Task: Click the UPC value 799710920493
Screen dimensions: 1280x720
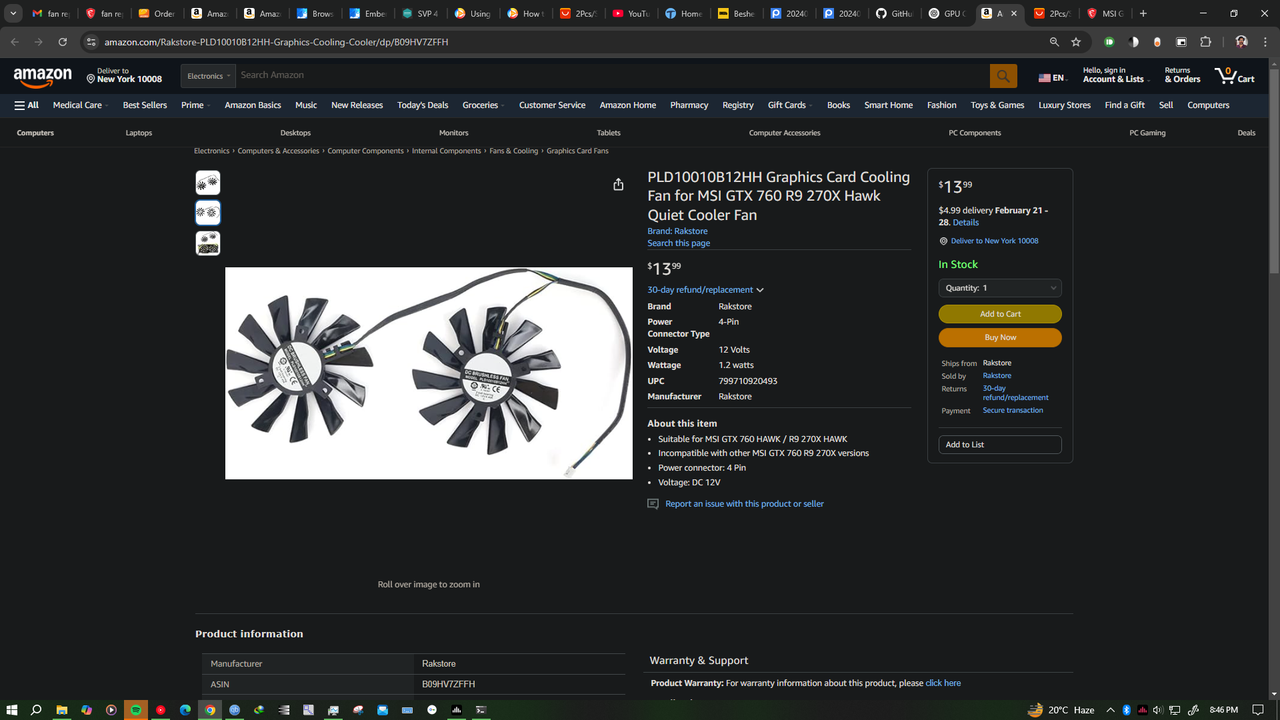Action: 748,381
